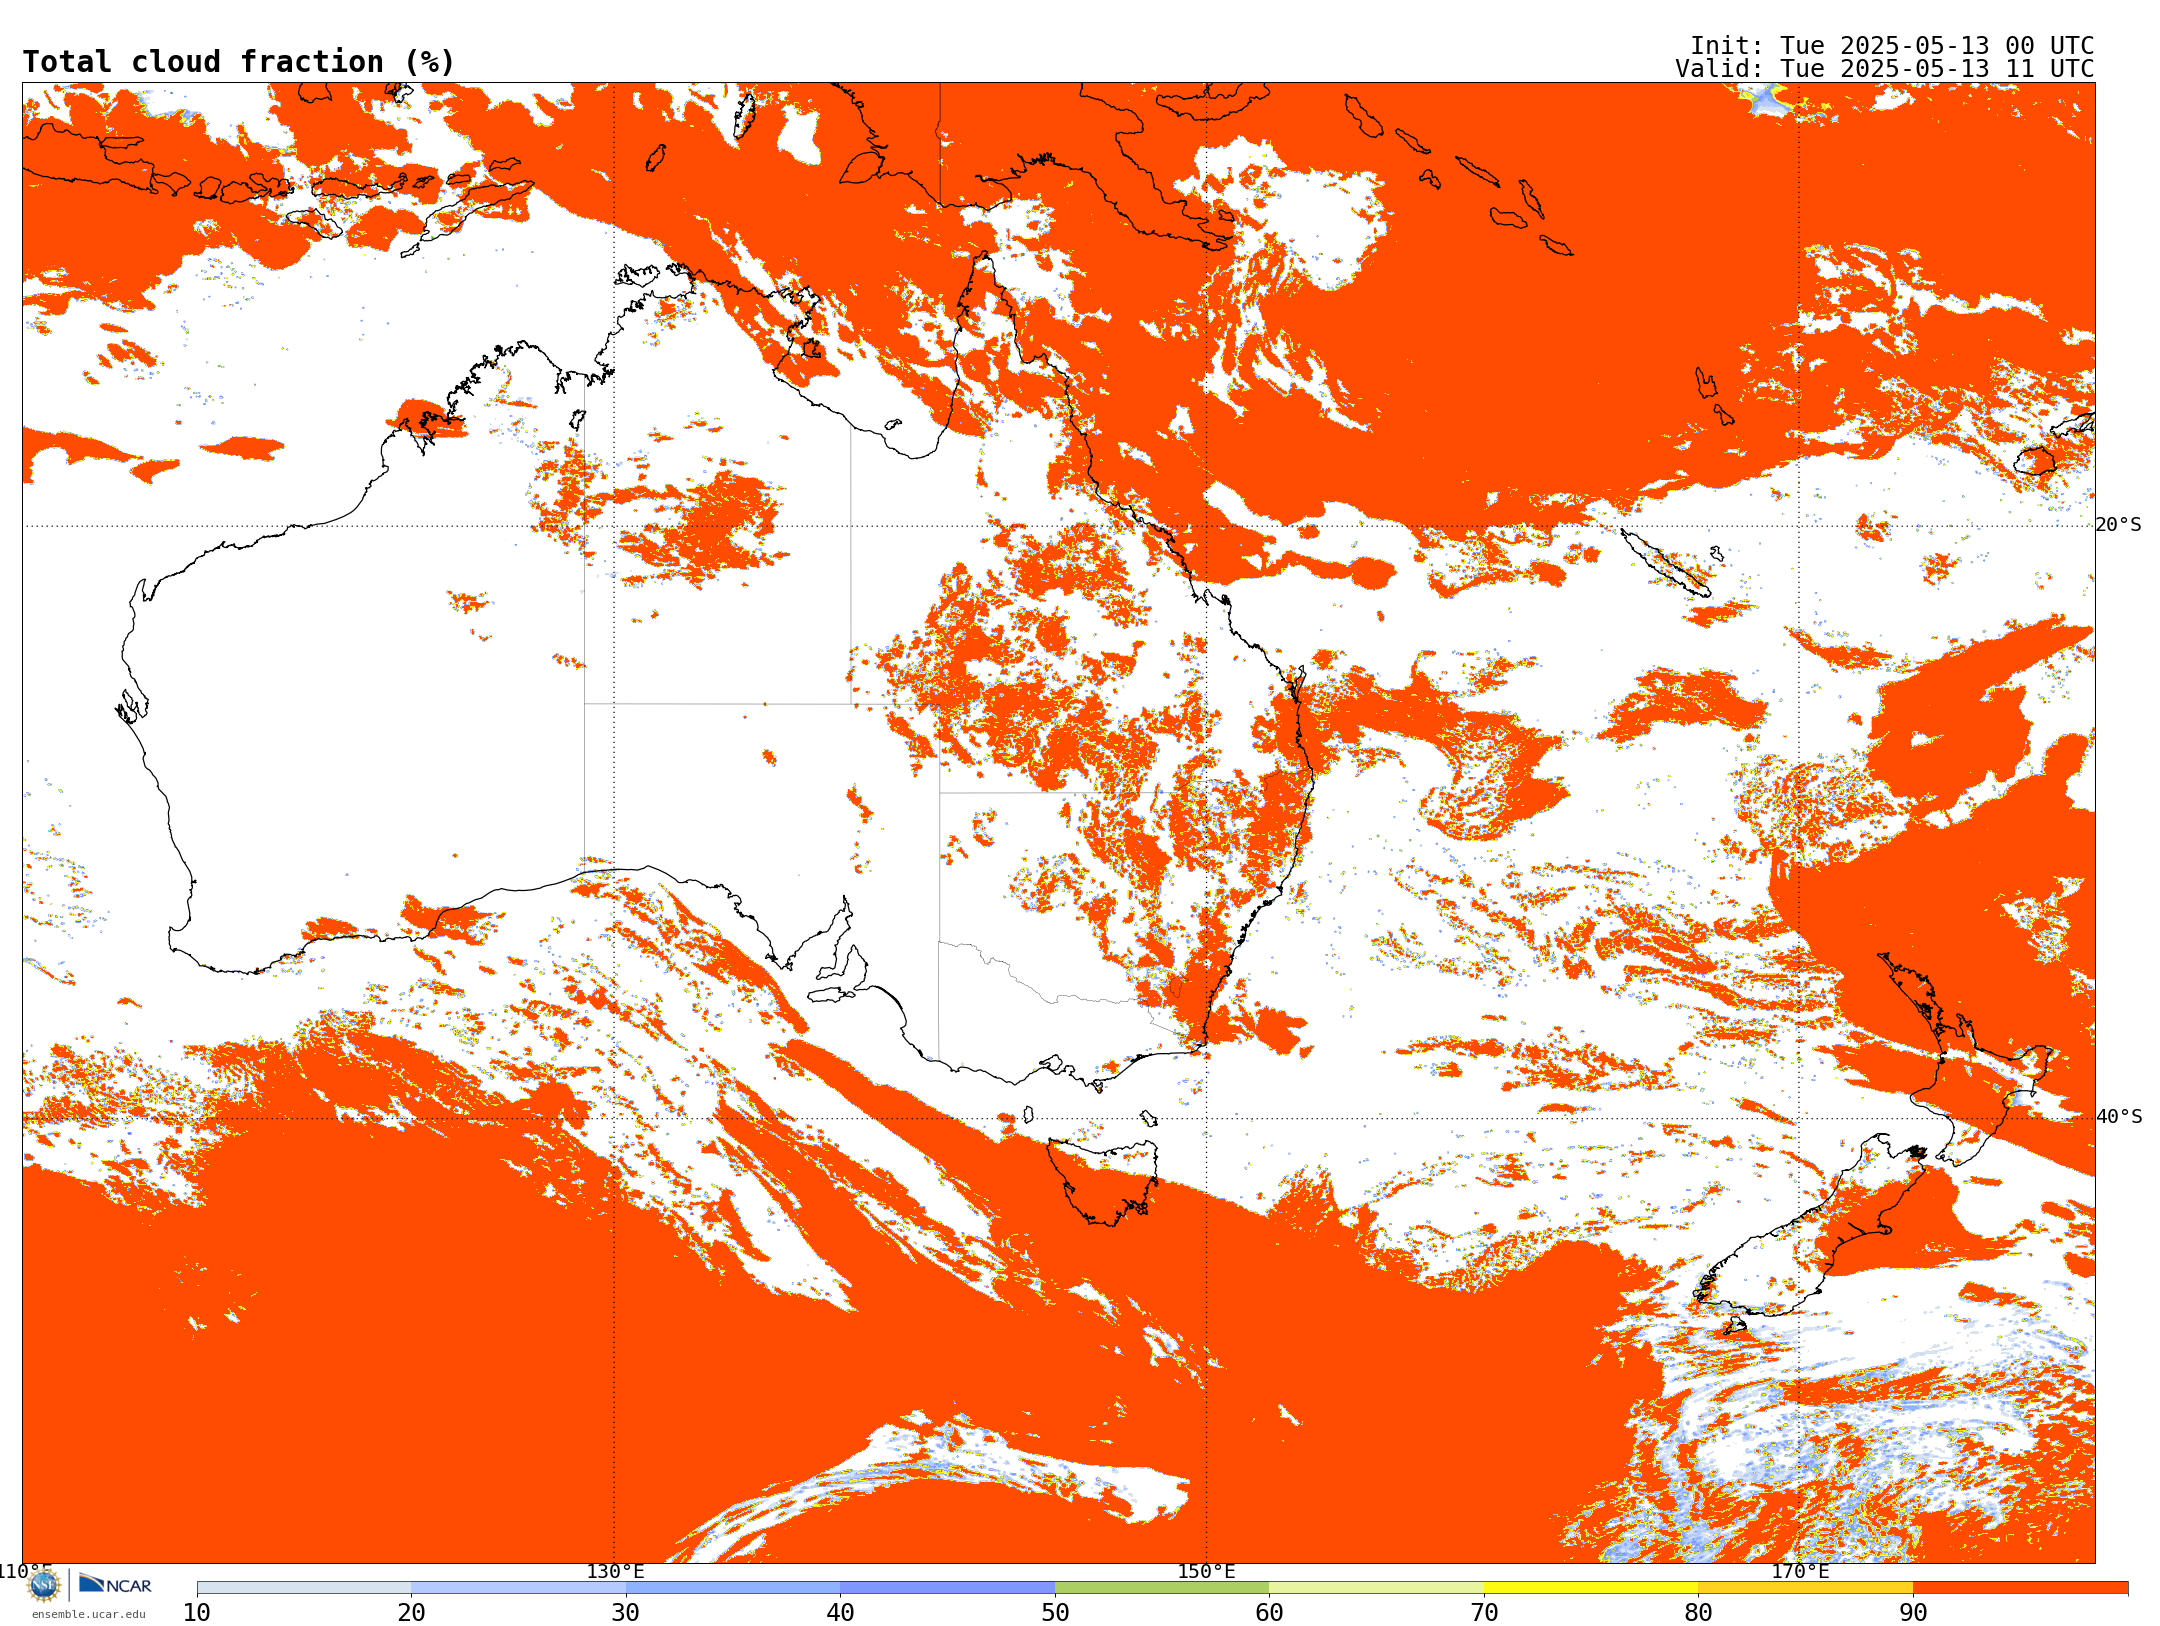Click Tasmania on the map
2160x1626 pixels.
point(1105,1180)
